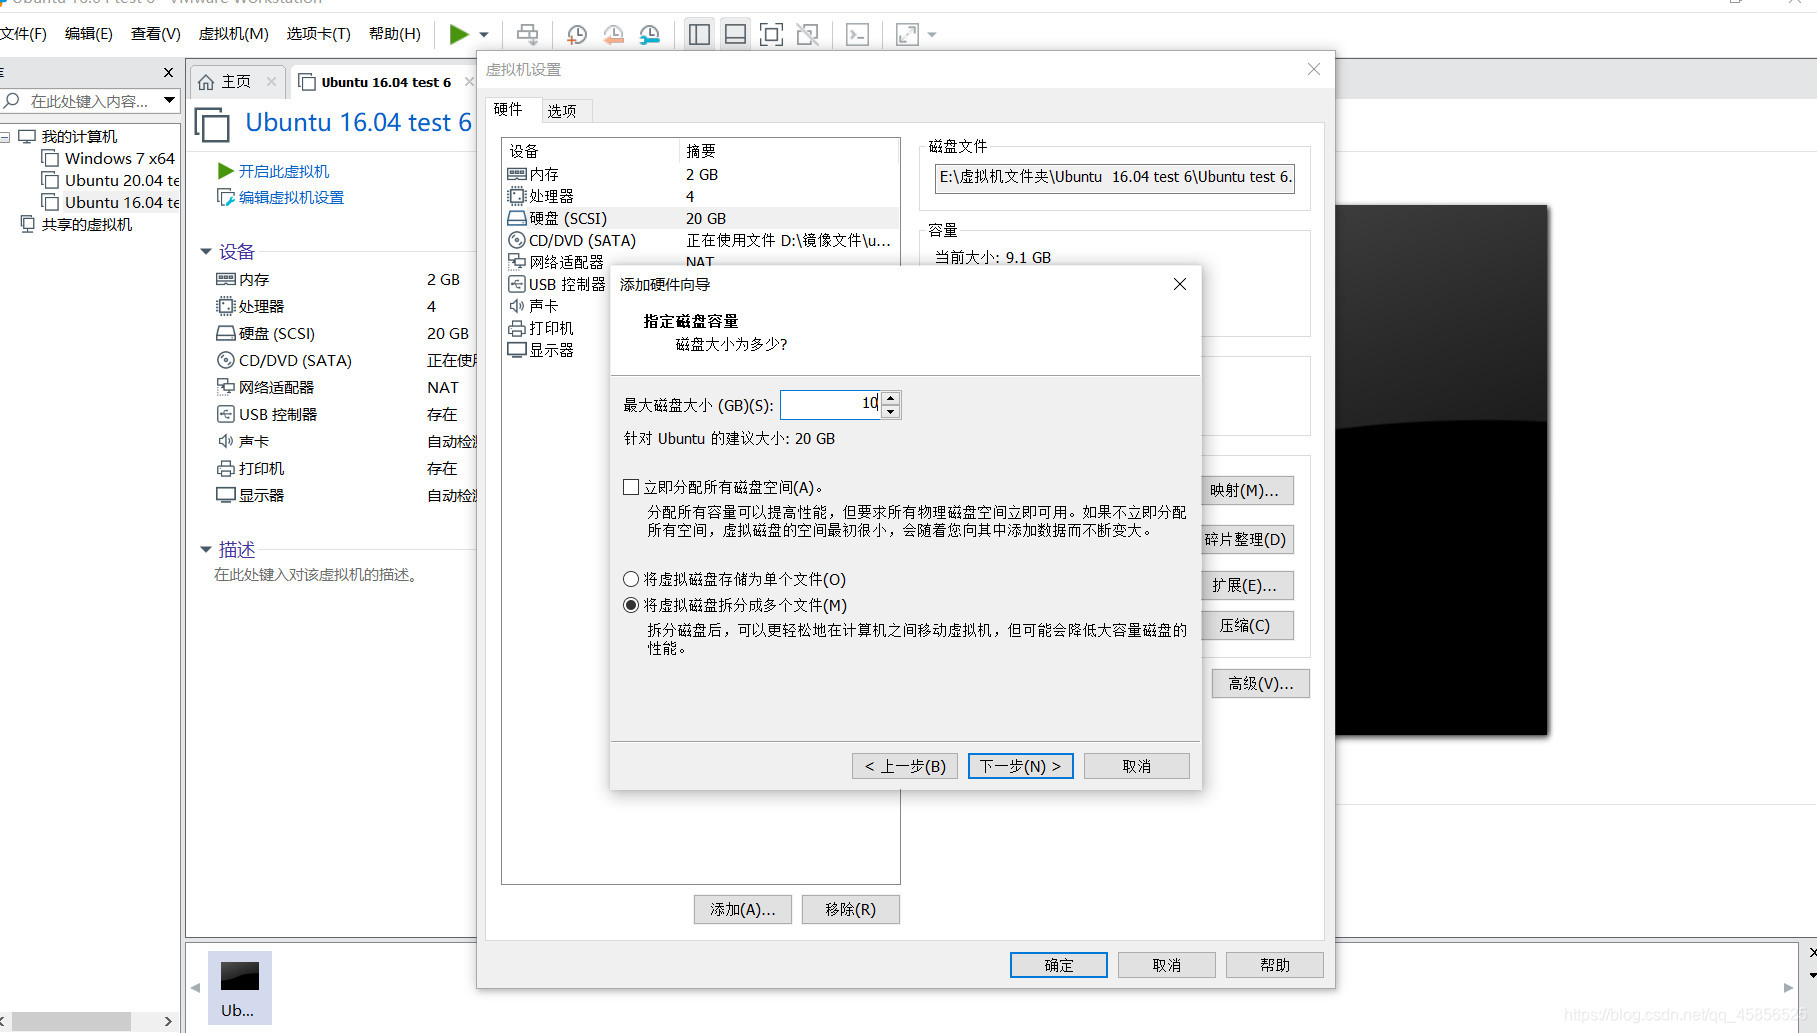The width and height of the screenshot is (1817, 1033).
Task: Click the 上一步(B) back button
Action: click(906, 766)
